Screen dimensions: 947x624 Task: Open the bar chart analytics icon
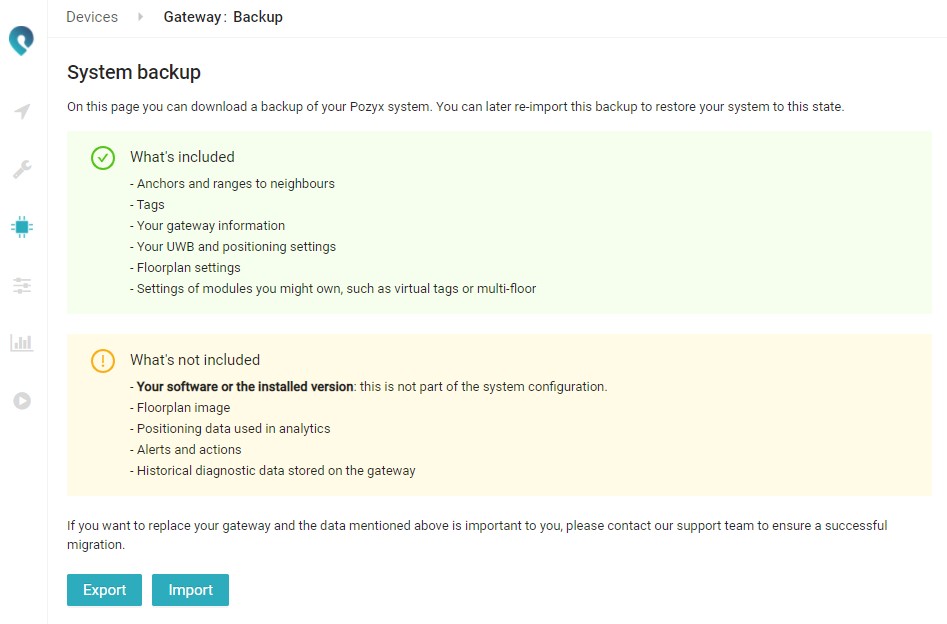click(x=22, y=343)
